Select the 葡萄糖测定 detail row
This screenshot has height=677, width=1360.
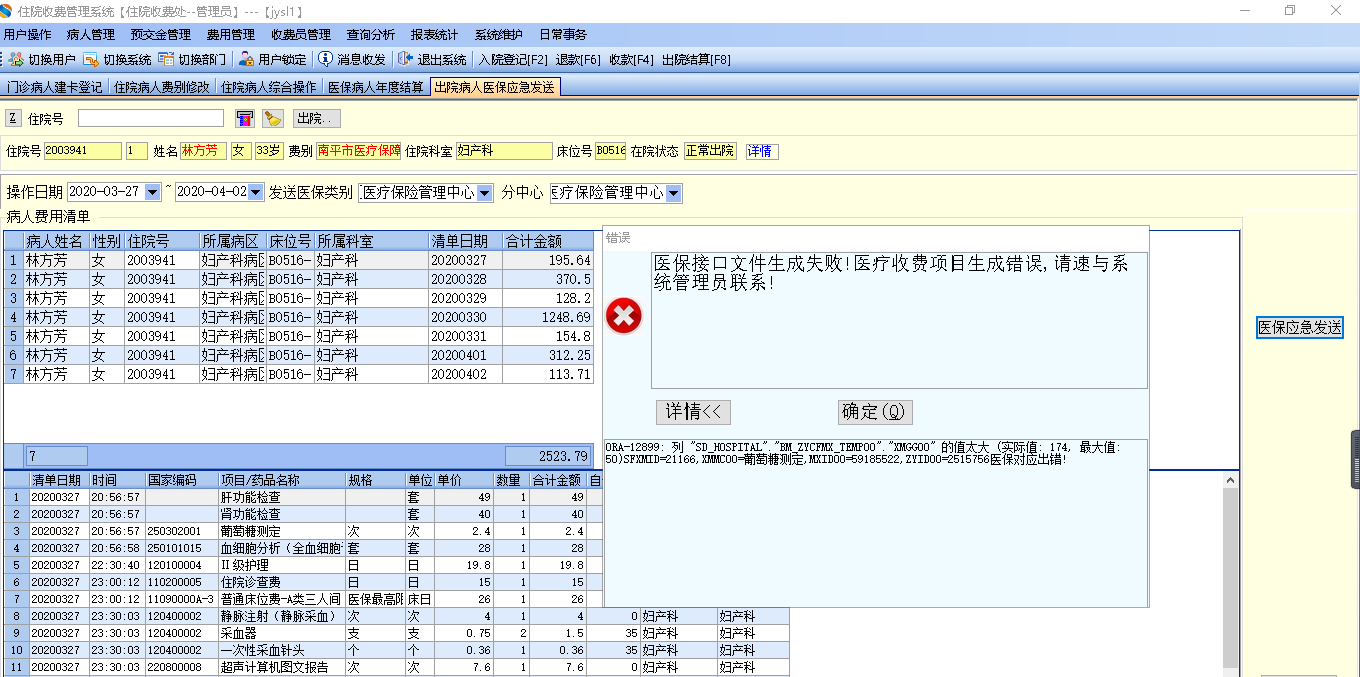pyautogui.click(x=301, y=531)
